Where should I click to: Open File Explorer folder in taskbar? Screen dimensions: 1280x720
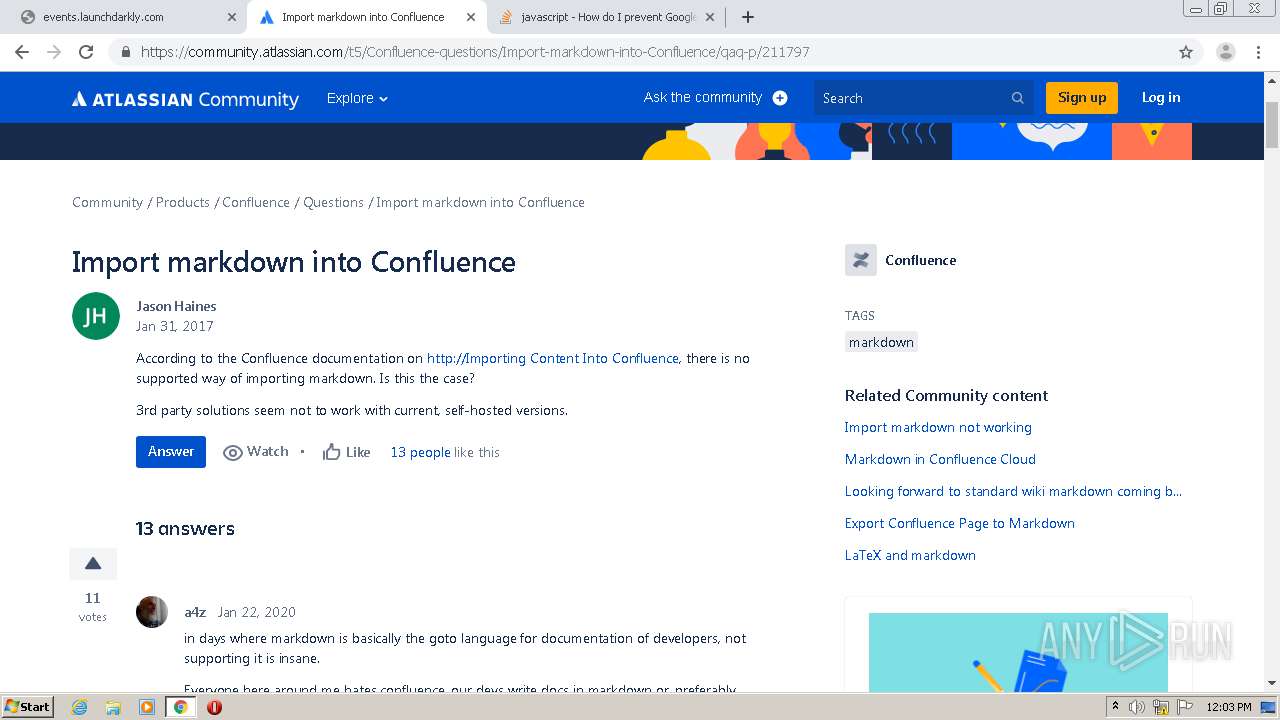tap(113, 707)
